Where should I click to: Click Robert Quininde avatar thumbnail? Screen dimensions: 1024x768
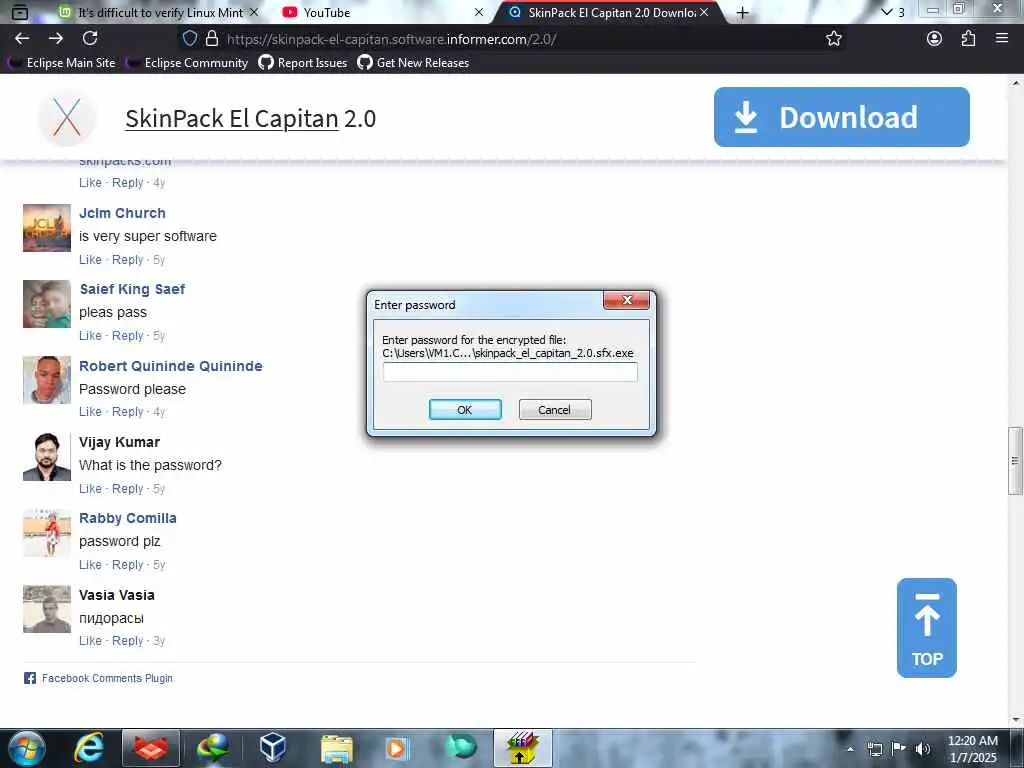pyautogui.click(x=47, y=380)
